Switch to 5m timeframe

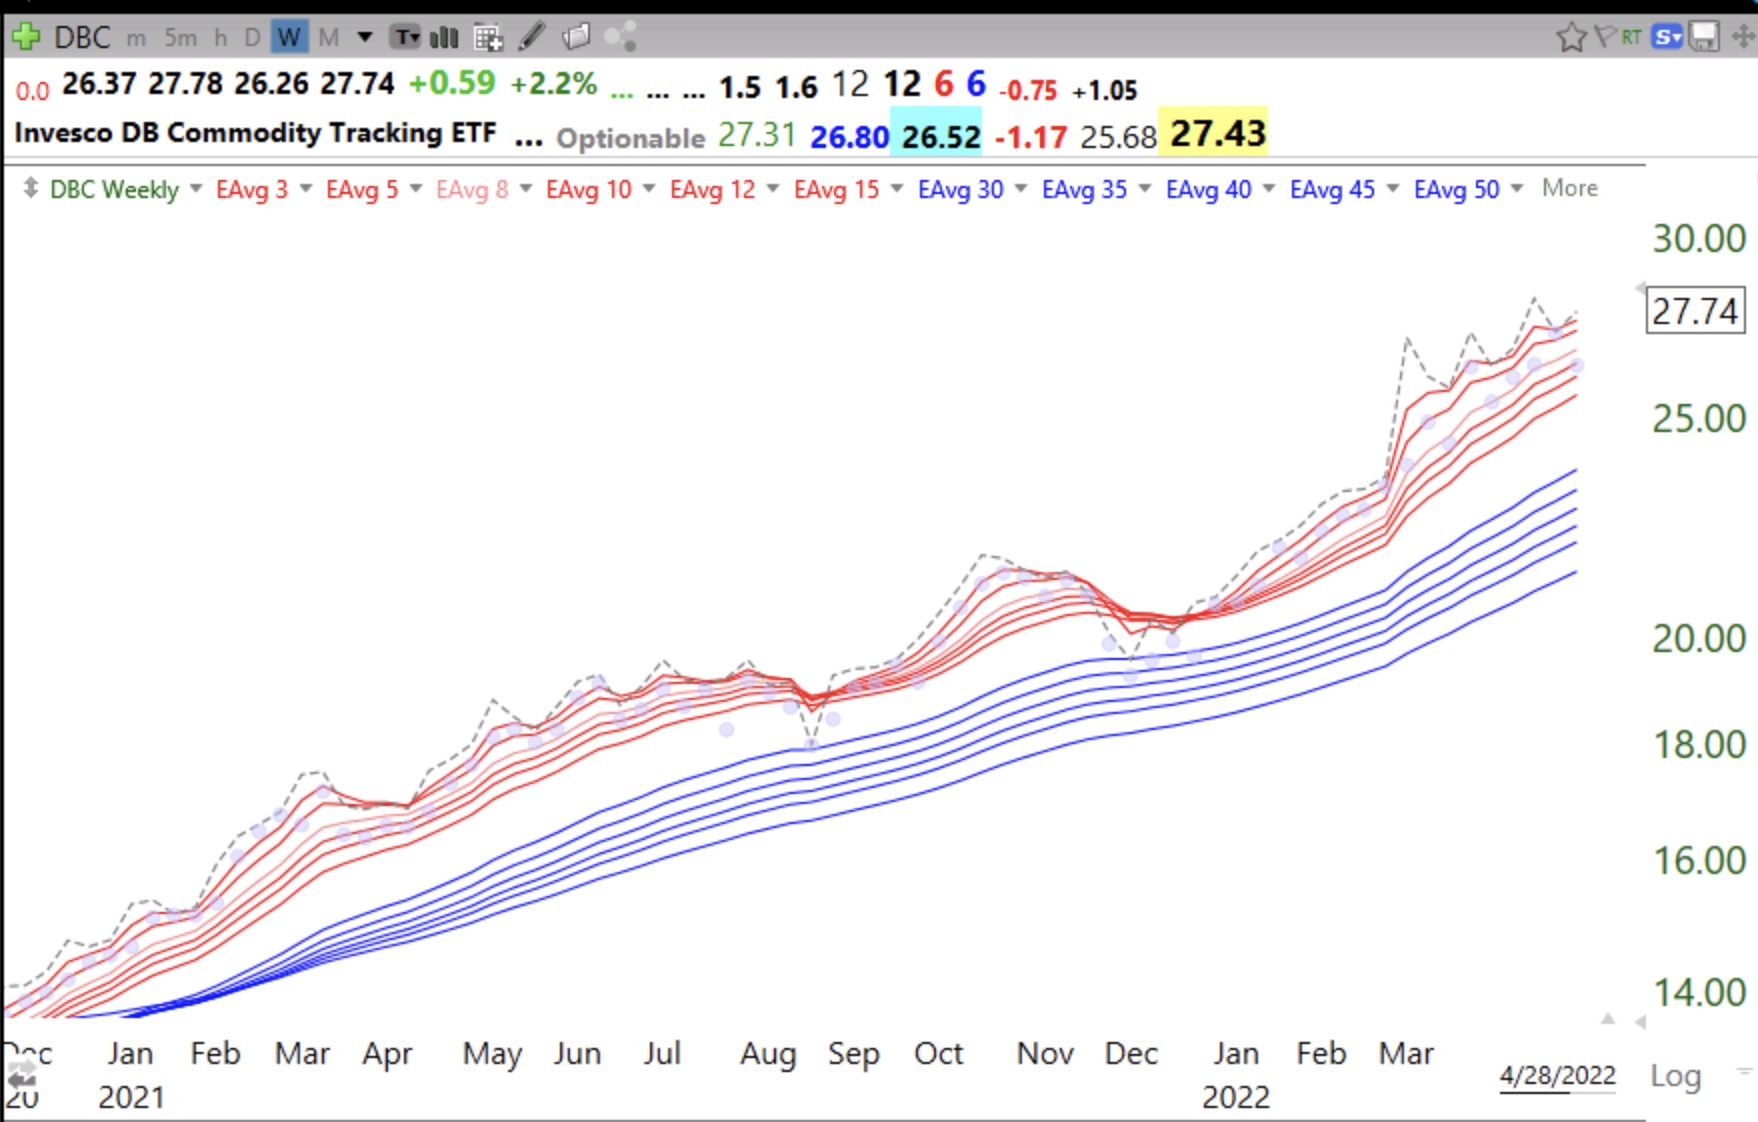tap(180, 38)
